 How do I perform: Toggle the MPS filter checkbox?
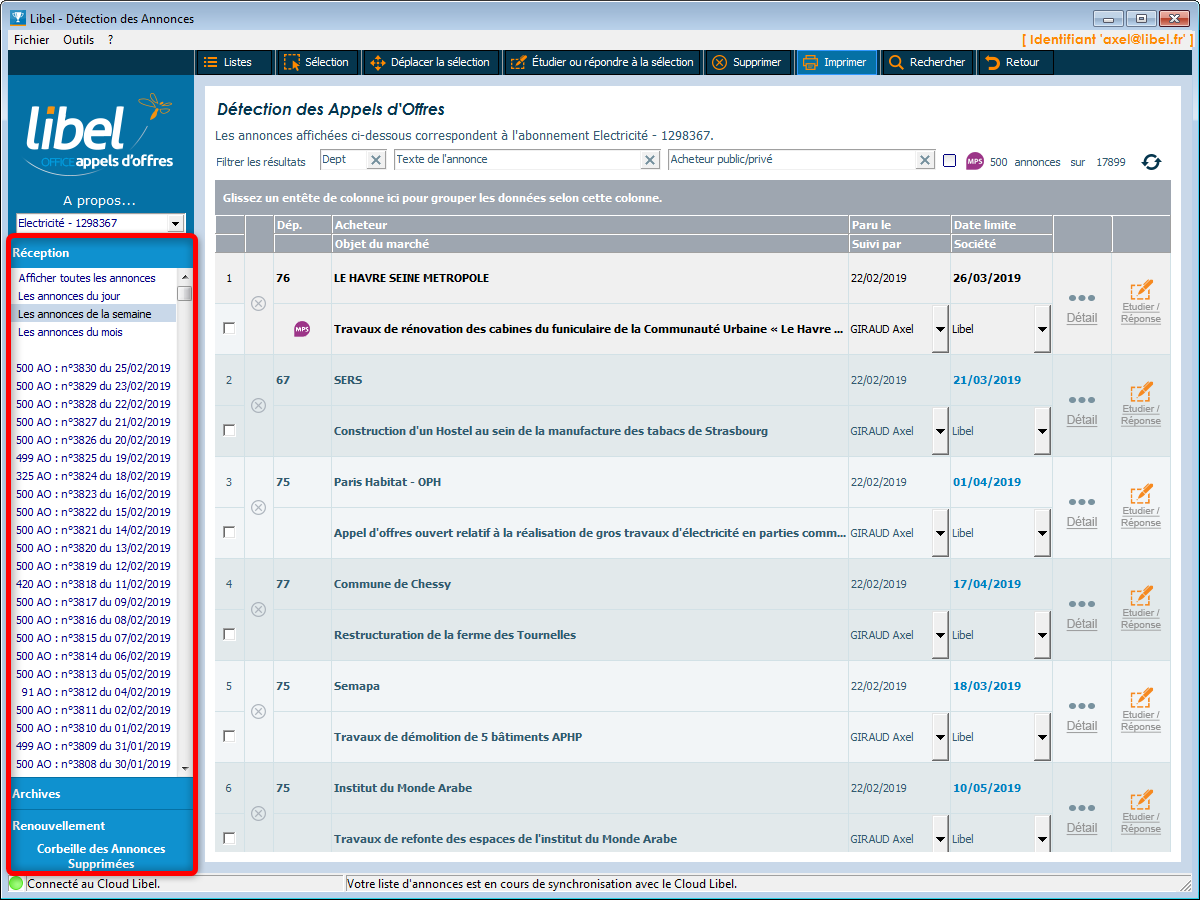[x=949, y=161]
